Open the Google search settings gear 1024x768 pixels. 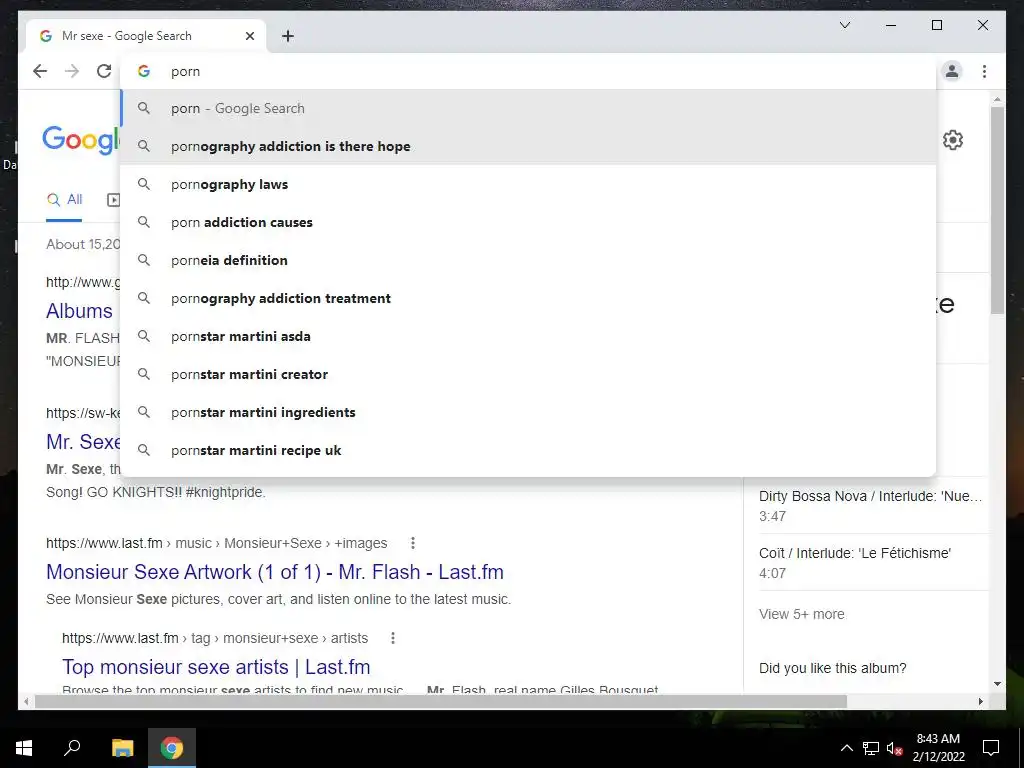coord(953,140)
